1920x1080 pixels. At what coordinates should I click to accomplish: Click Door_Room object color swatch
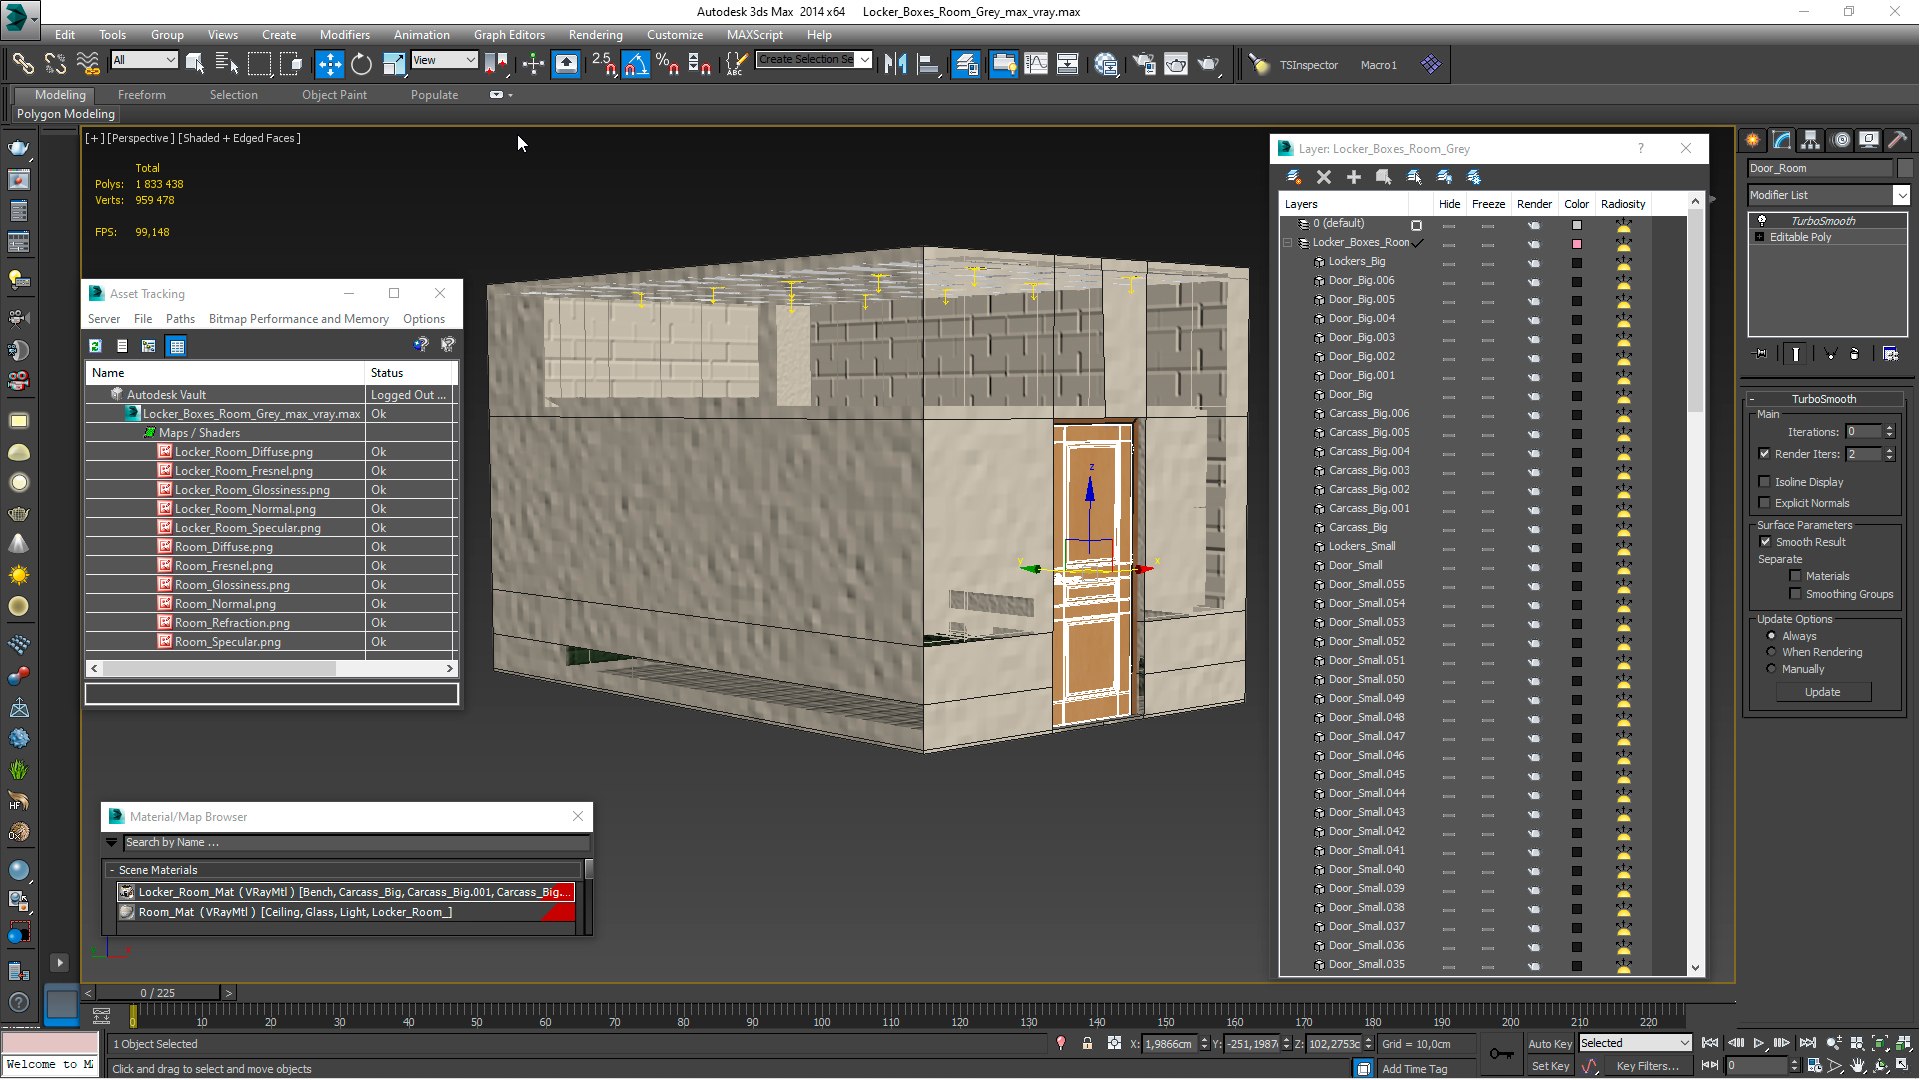pos(1905,168)
